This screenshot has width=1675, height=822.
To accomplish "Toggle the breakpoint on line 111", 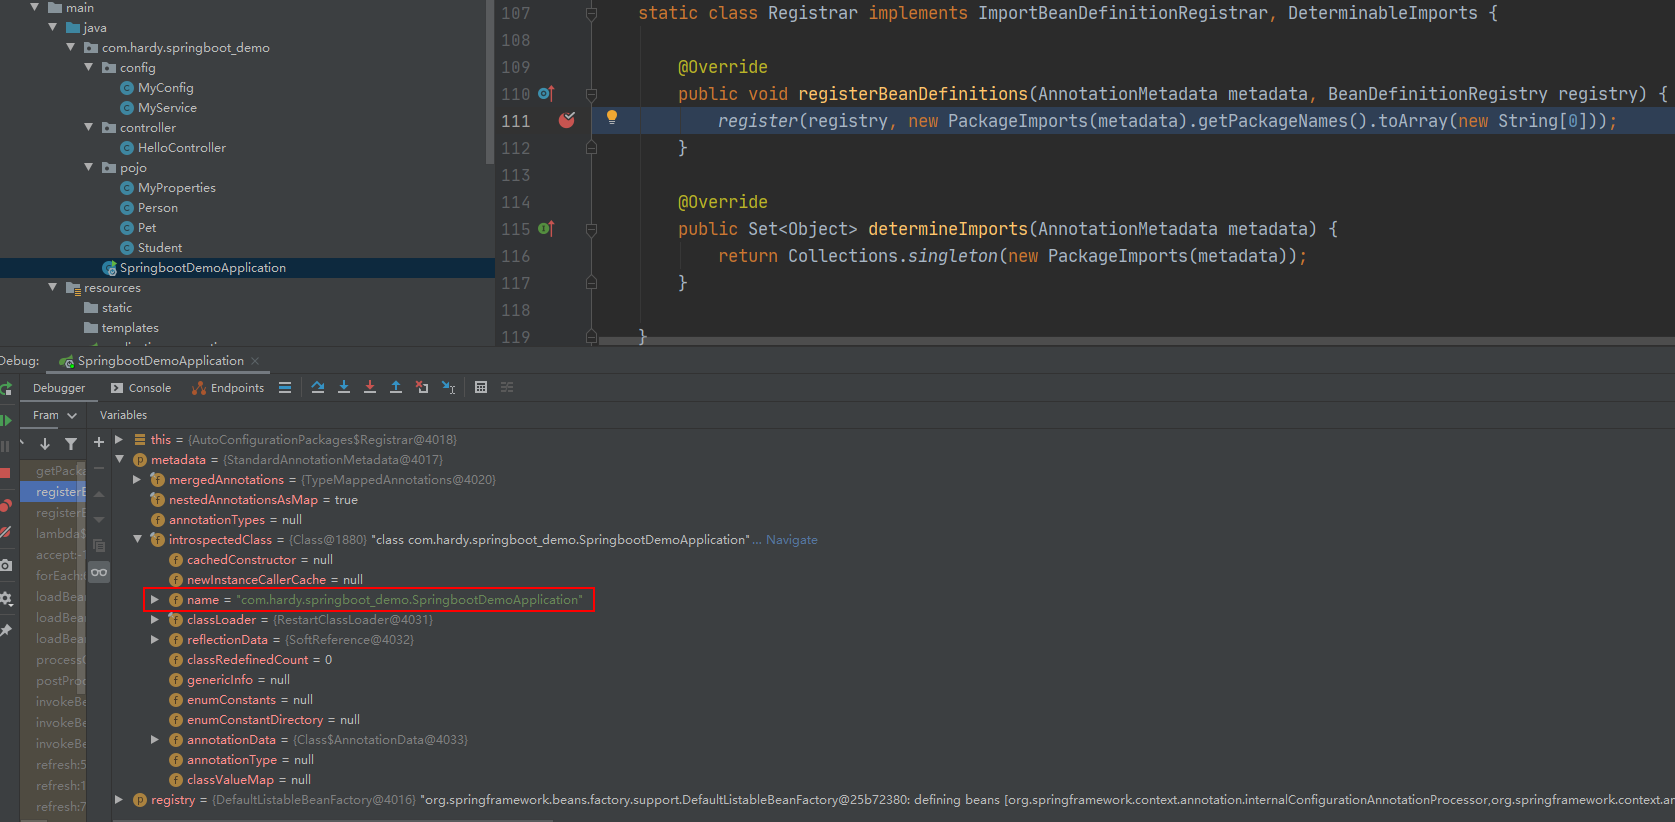I will coord(567,121).
